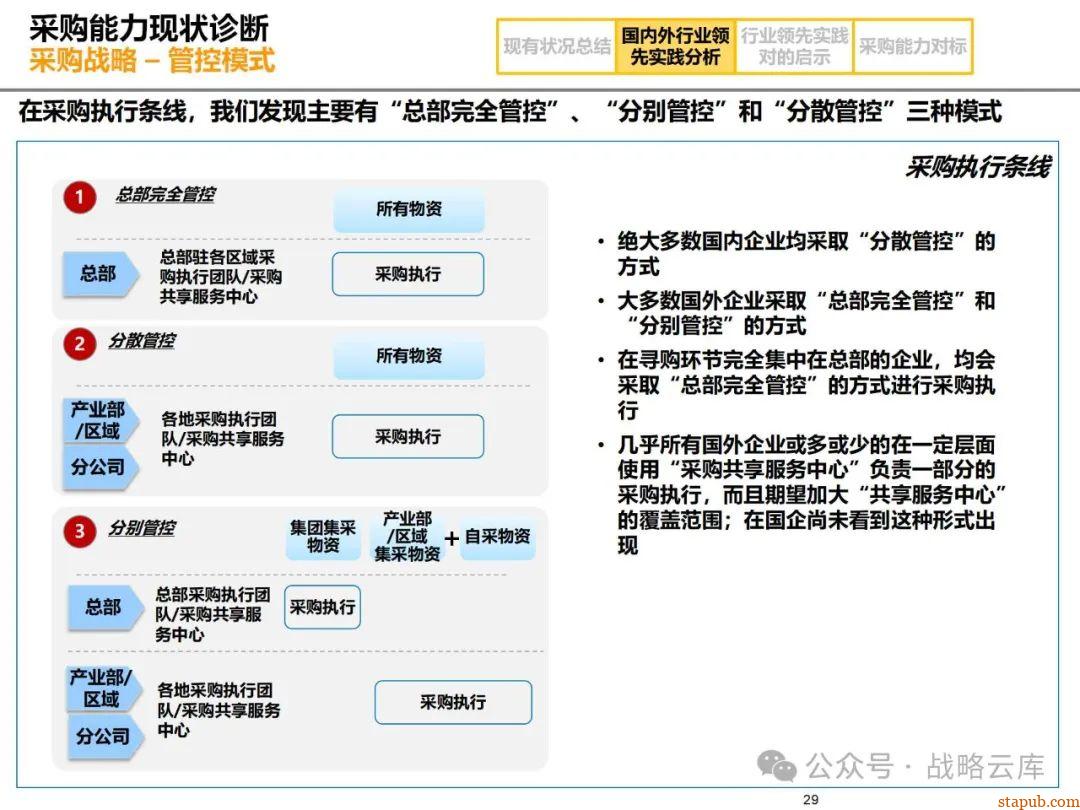Click the wide 采购执行 box in 分别管控's bottom row

453,703
